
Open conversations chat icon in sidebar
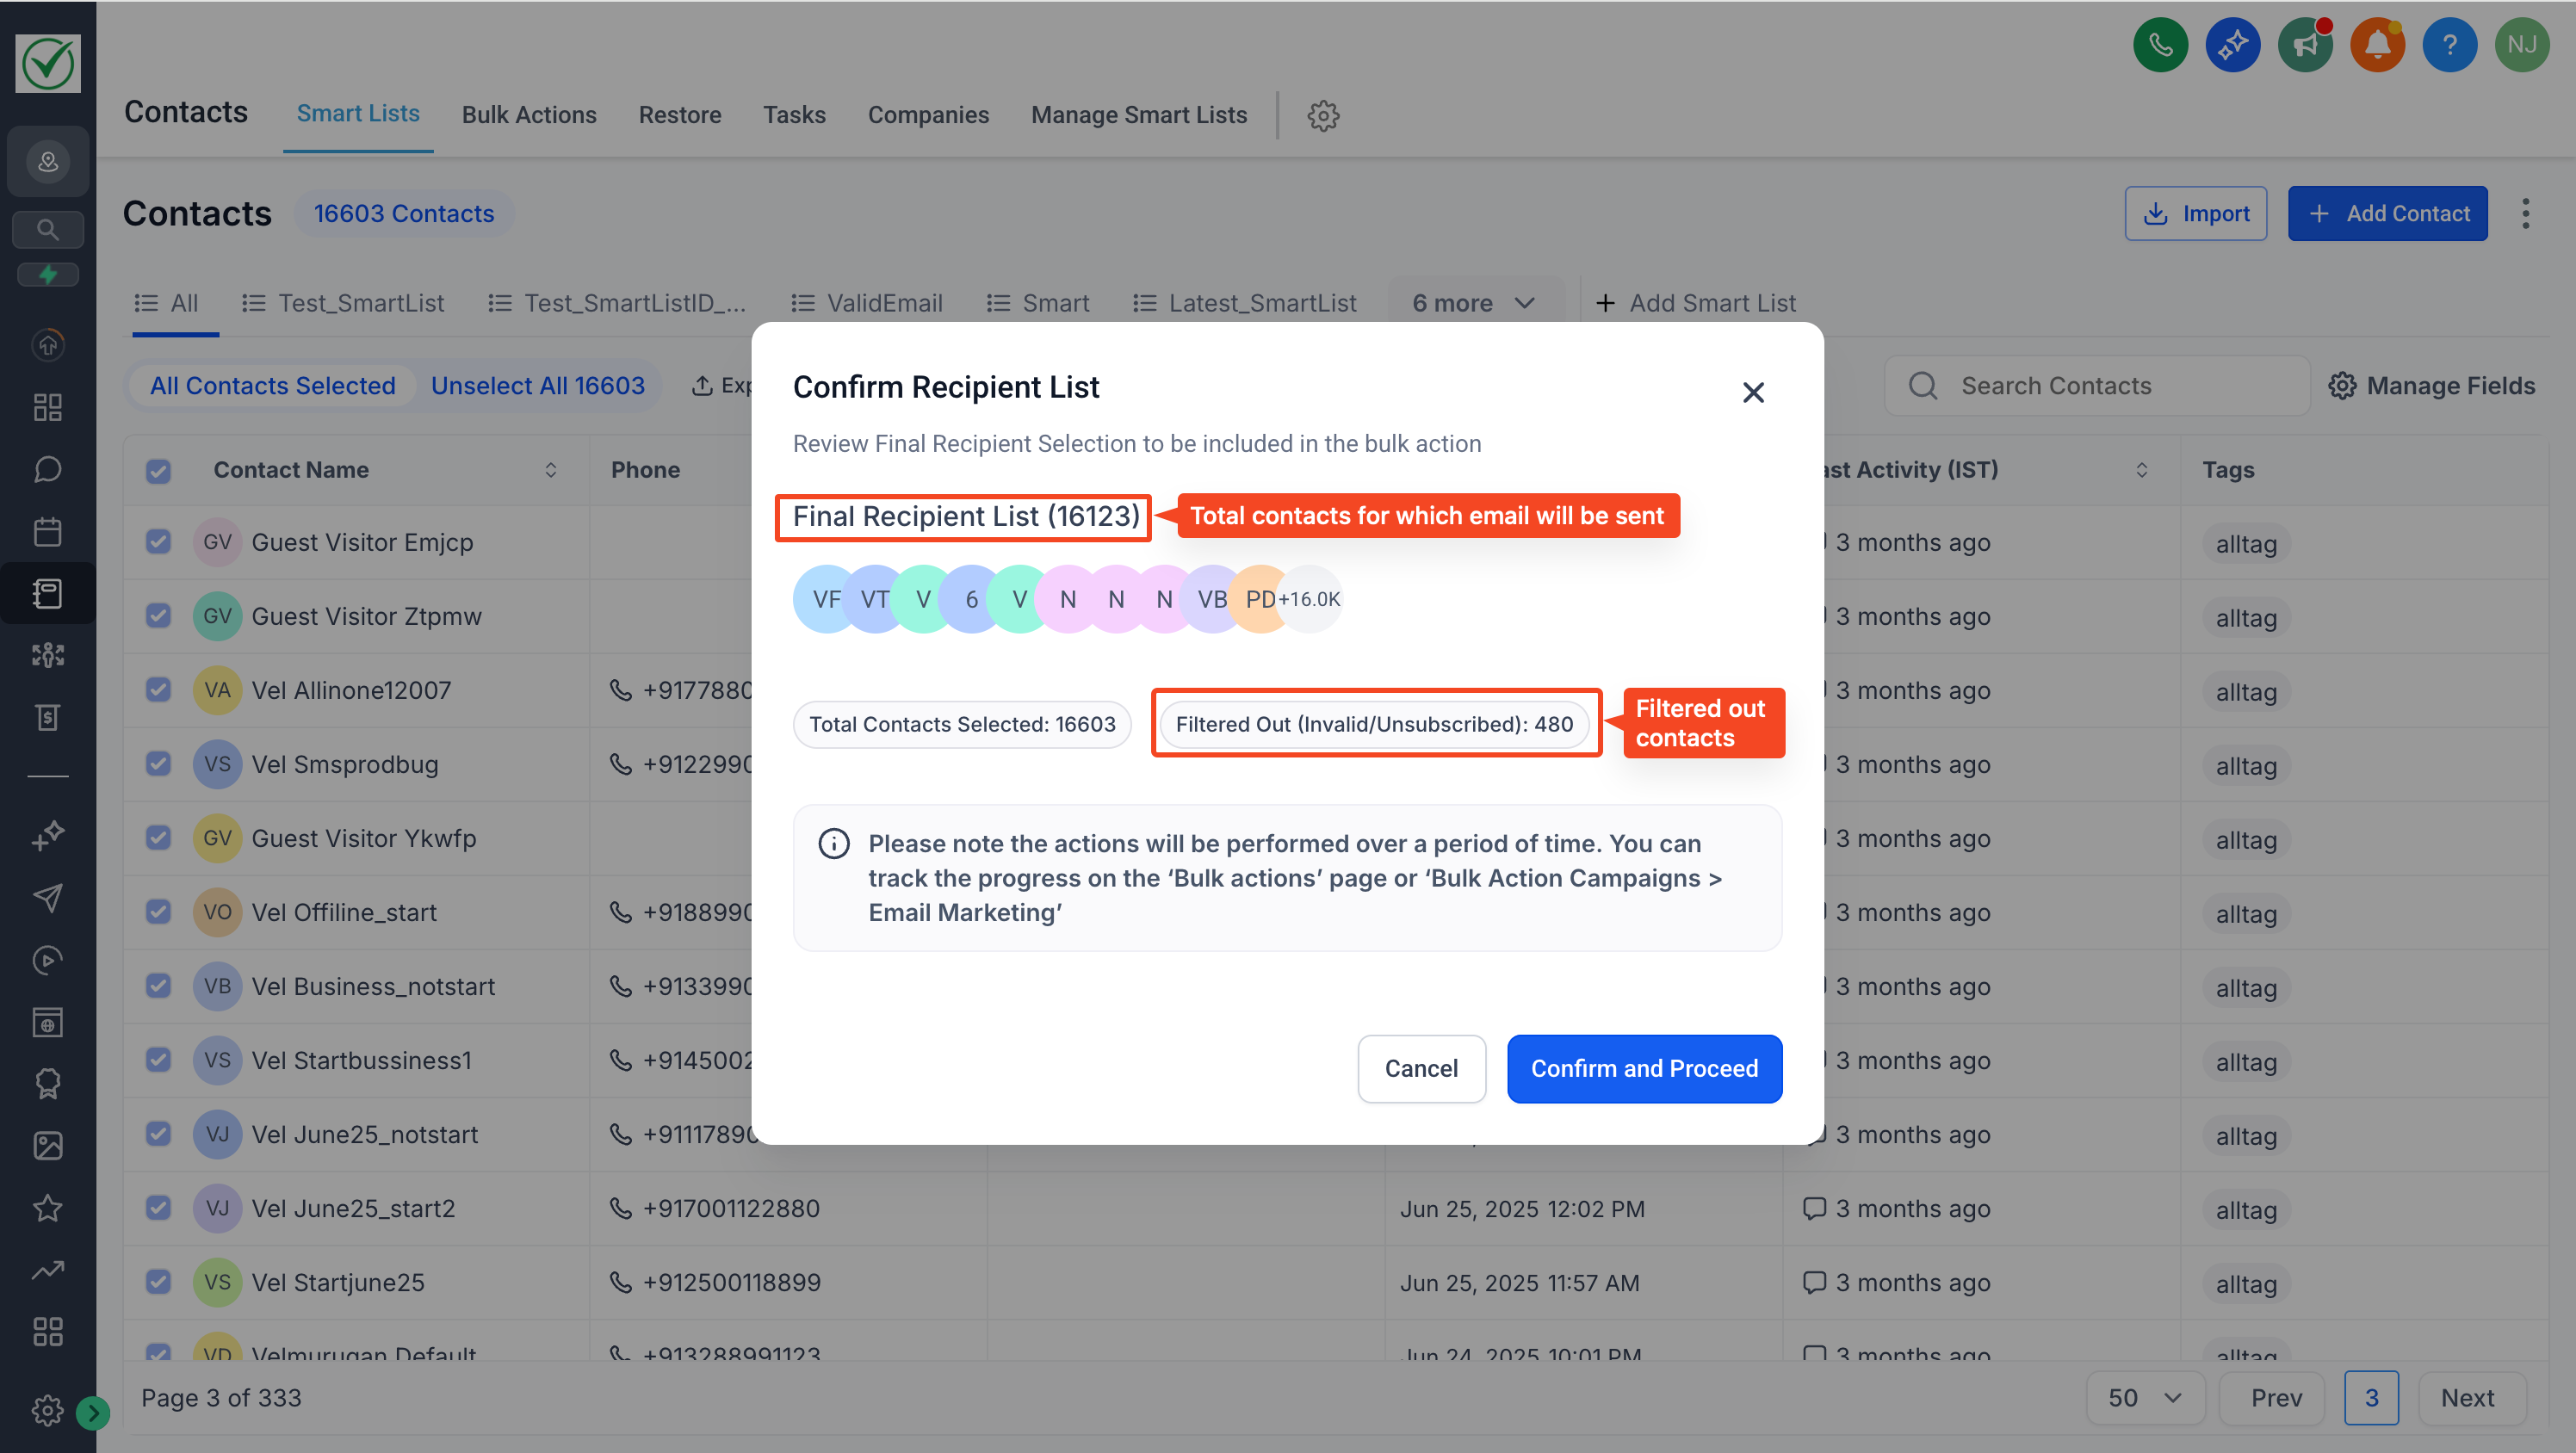(x=47, y=469)
